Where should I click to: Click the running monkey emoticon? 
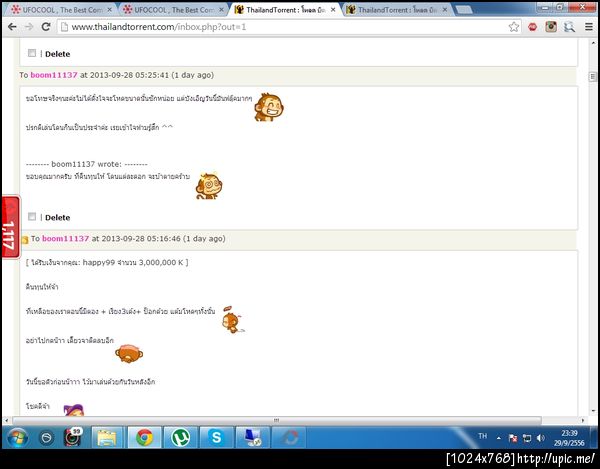[x=233, y=320]
